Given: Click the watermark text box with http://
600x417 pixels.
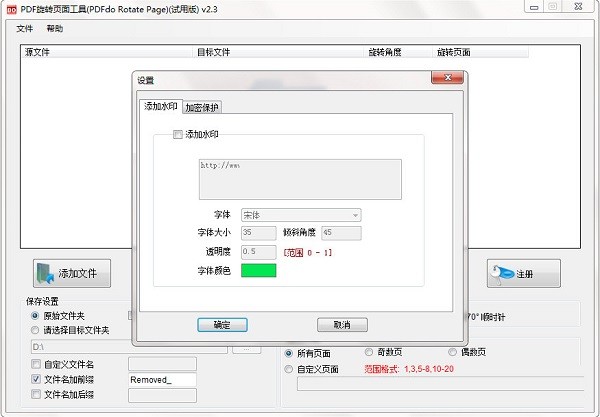Looking at the screenshot, I should pos(300,179).
